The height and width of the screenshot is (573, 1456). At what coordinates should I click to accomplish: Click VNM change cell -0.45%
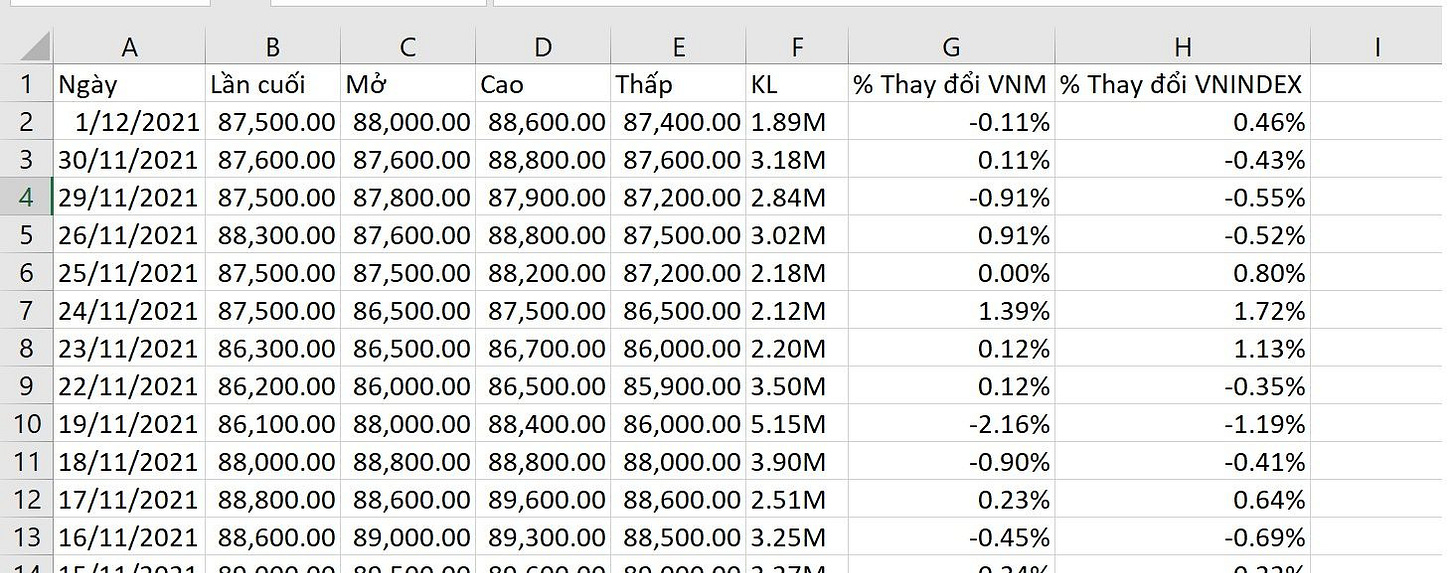951,538
